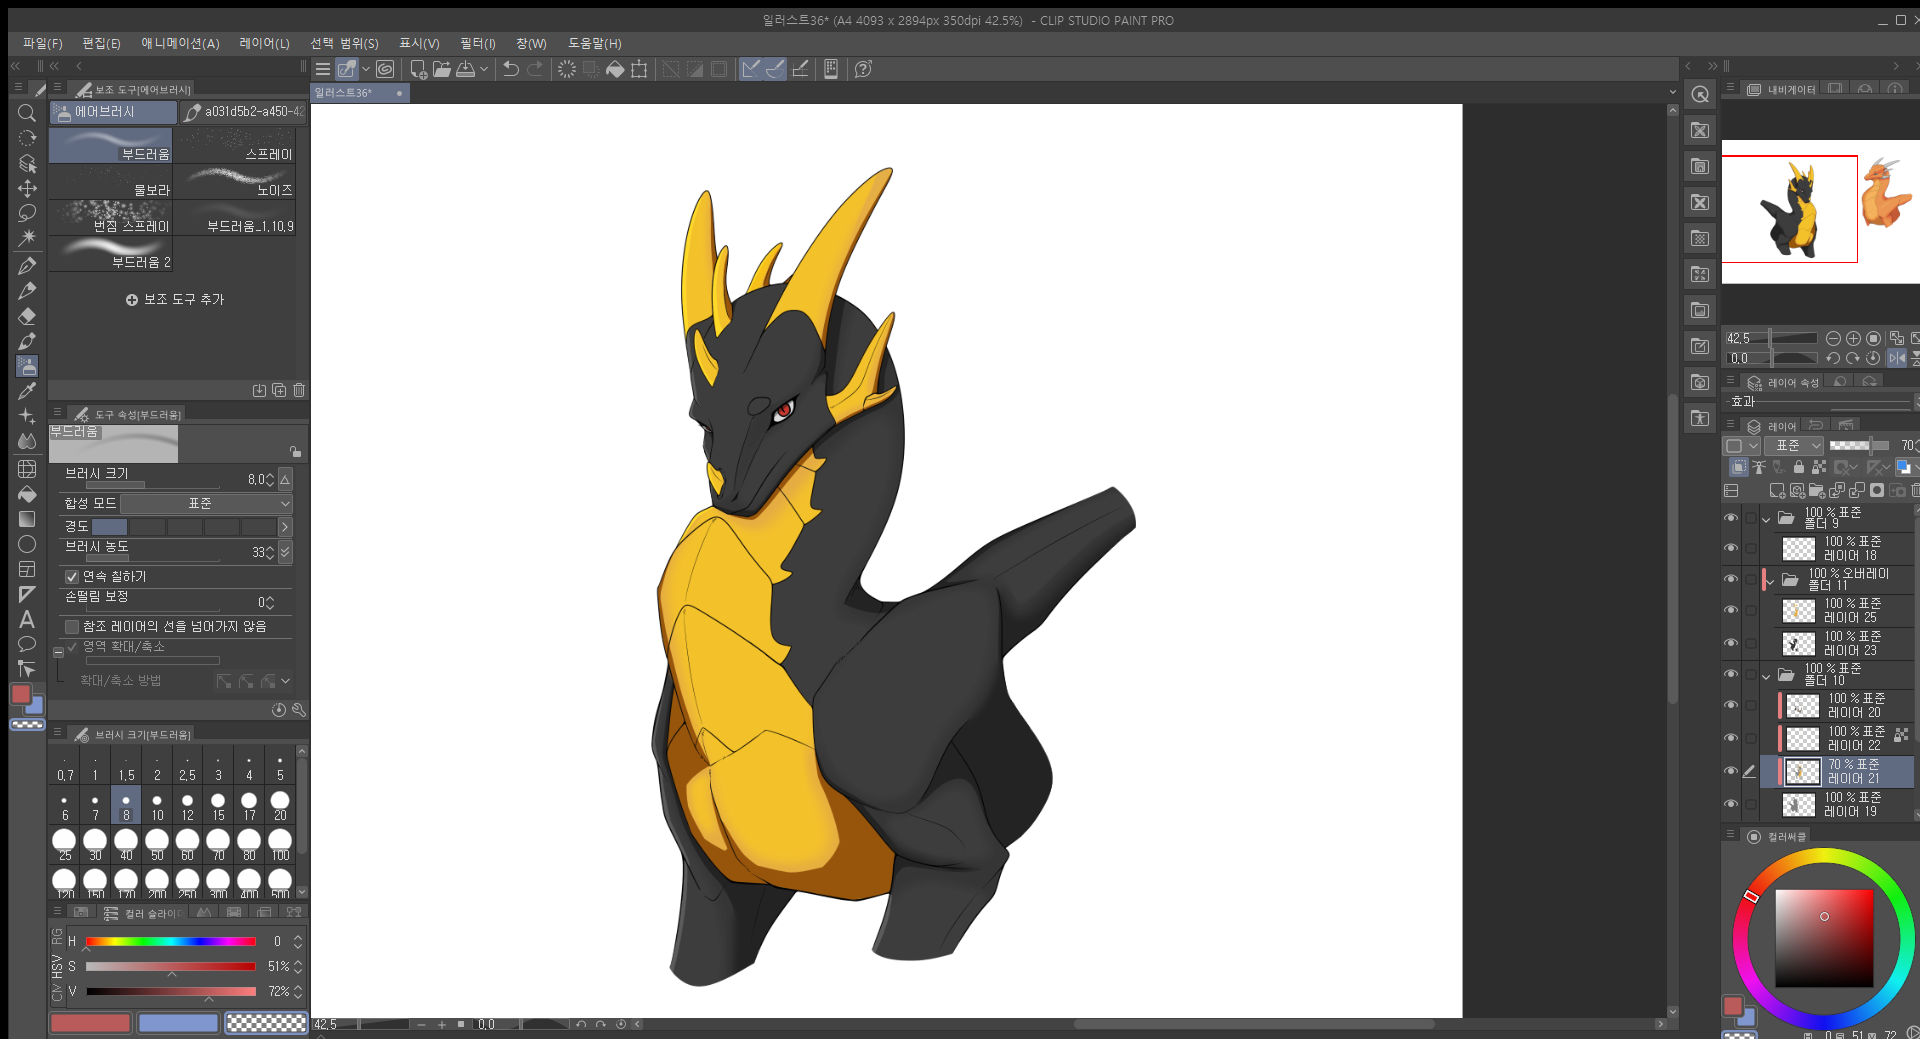Select brush size 20 preset
This screenshot has width=1920, height=1039.
tap(280, 806)
